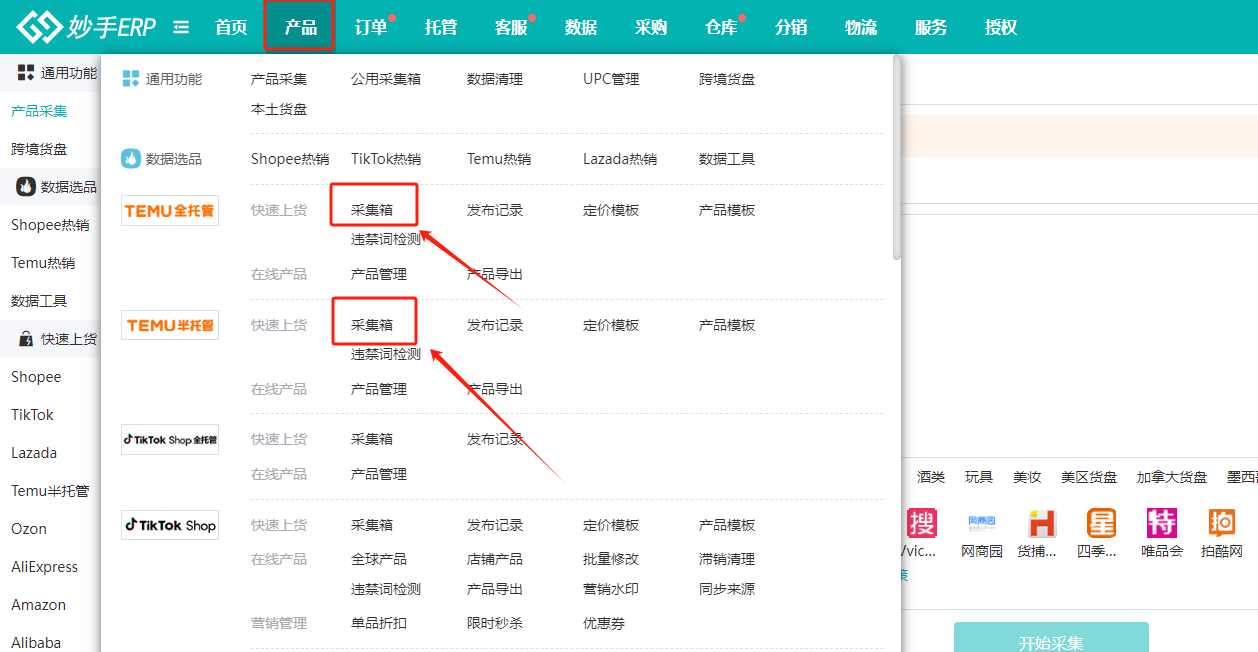The image size is (1258, 652).
Task: Click the 妙手ERP logo
Action: pos(86,27)
